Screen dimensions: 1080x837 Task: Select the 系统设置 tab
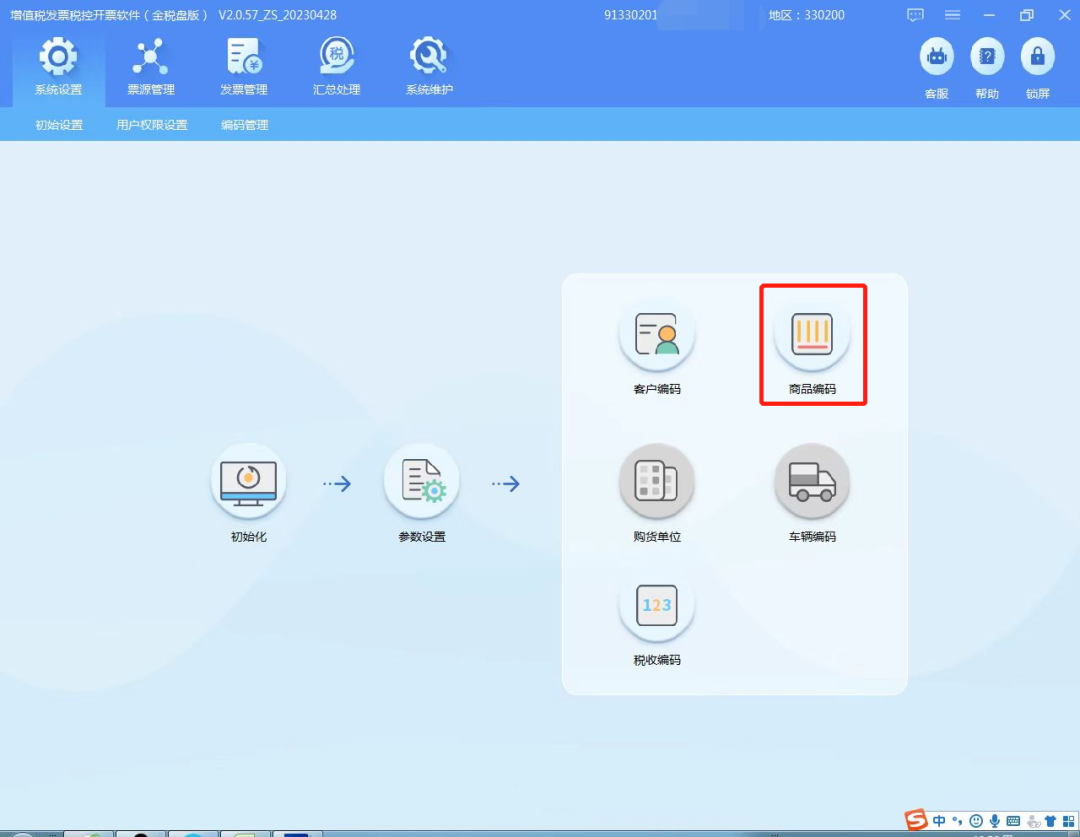[58, 68]
